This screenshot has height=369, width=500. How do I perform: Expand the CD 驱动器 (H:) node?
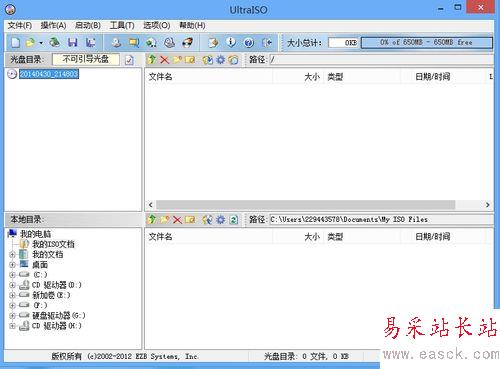tap(12, 326)
